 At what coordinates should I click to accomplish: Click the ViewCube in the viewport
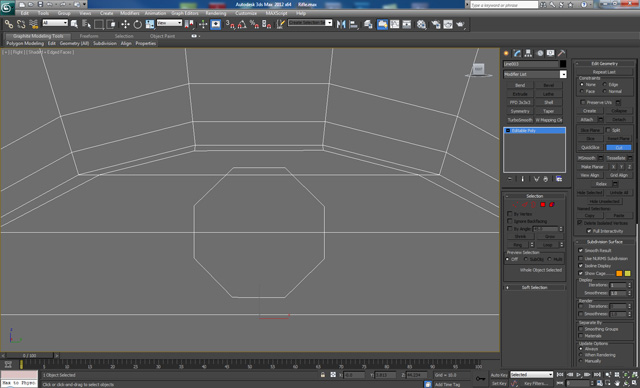click(478, 70)
